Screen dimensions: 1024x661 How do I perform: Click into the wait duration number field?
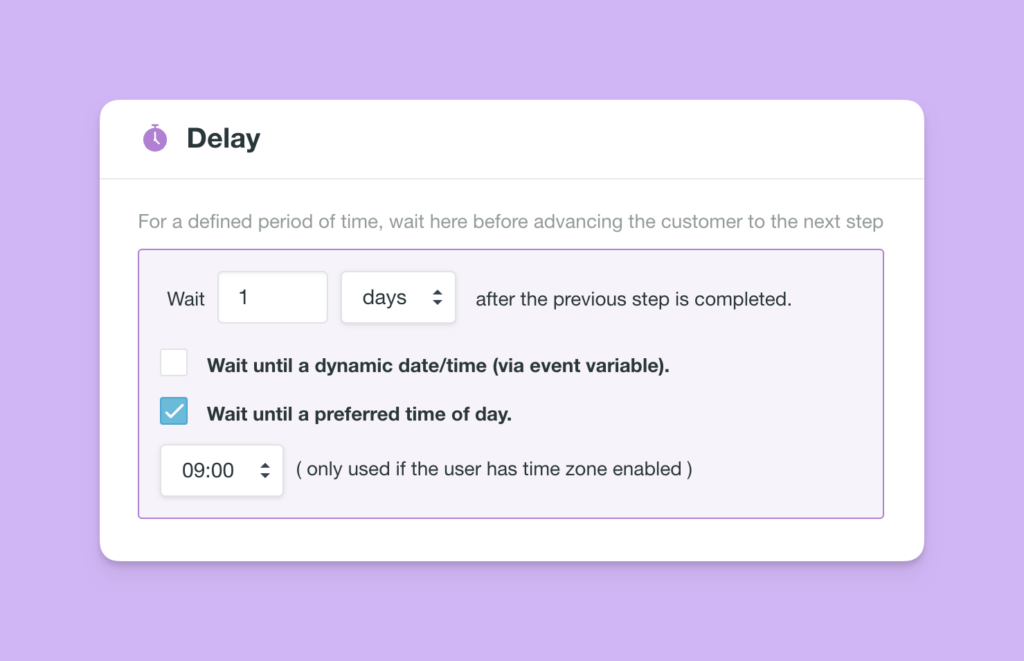click(272, 297)
